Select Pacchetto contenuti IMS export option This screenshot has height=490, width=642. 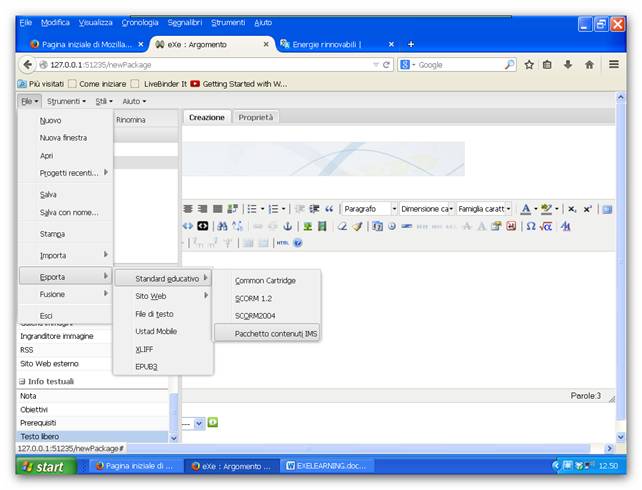click(267, 333)
